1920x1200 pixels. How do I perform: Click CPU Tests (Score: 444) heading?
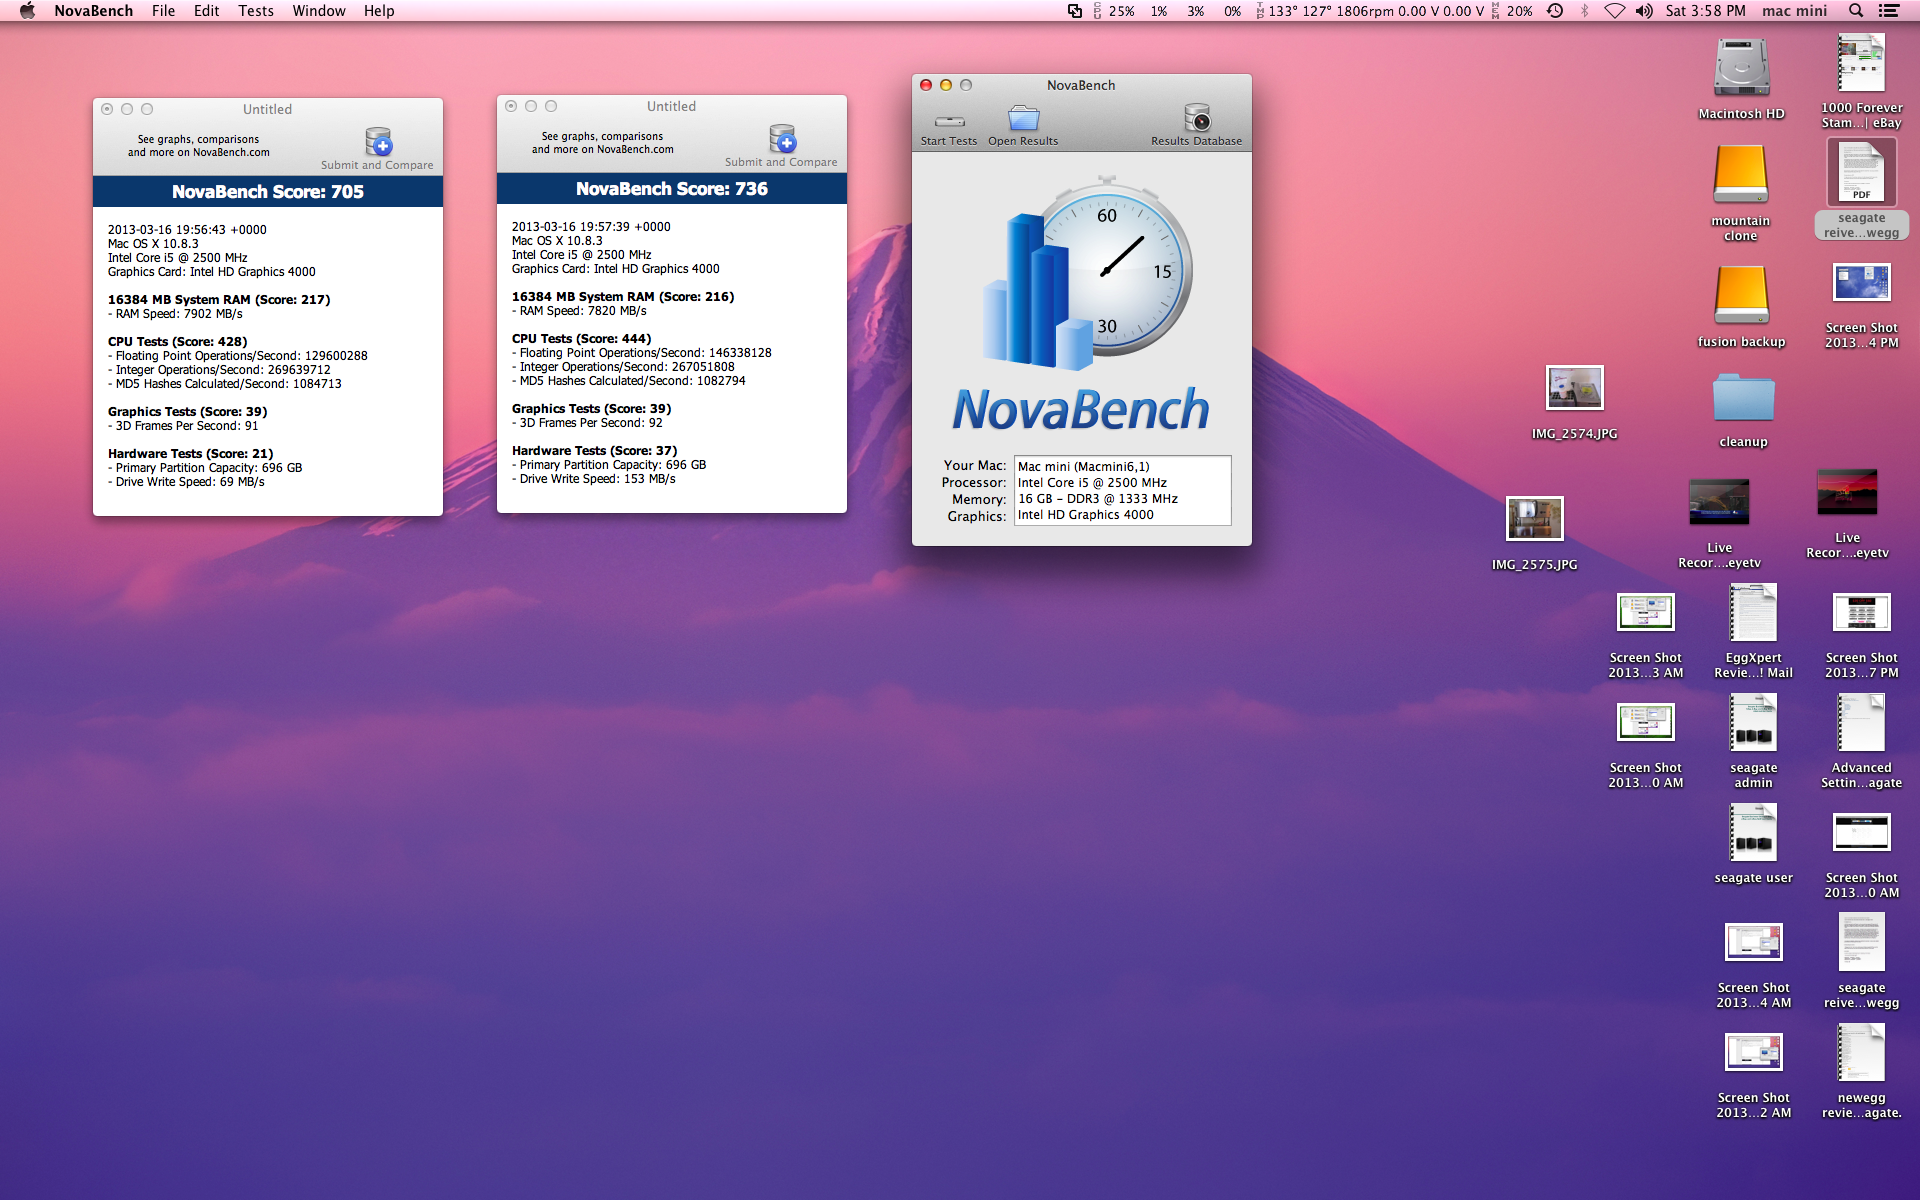point(581,339)
